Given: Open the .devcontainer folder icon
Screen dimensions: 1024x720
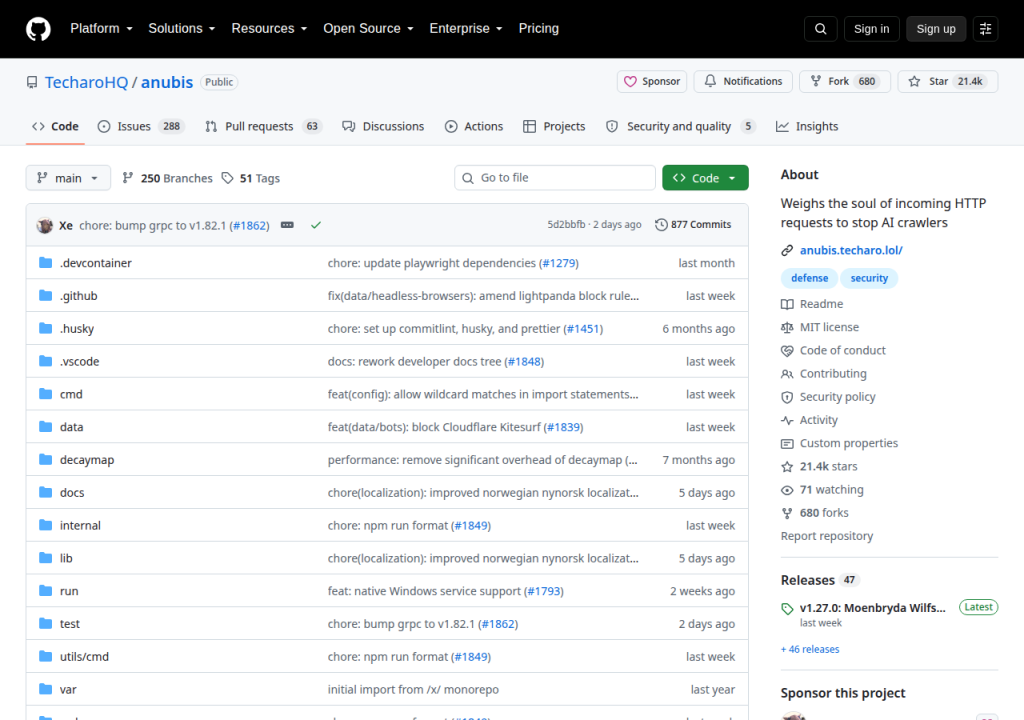Looking at the screenshot, I should pos(46,263).
